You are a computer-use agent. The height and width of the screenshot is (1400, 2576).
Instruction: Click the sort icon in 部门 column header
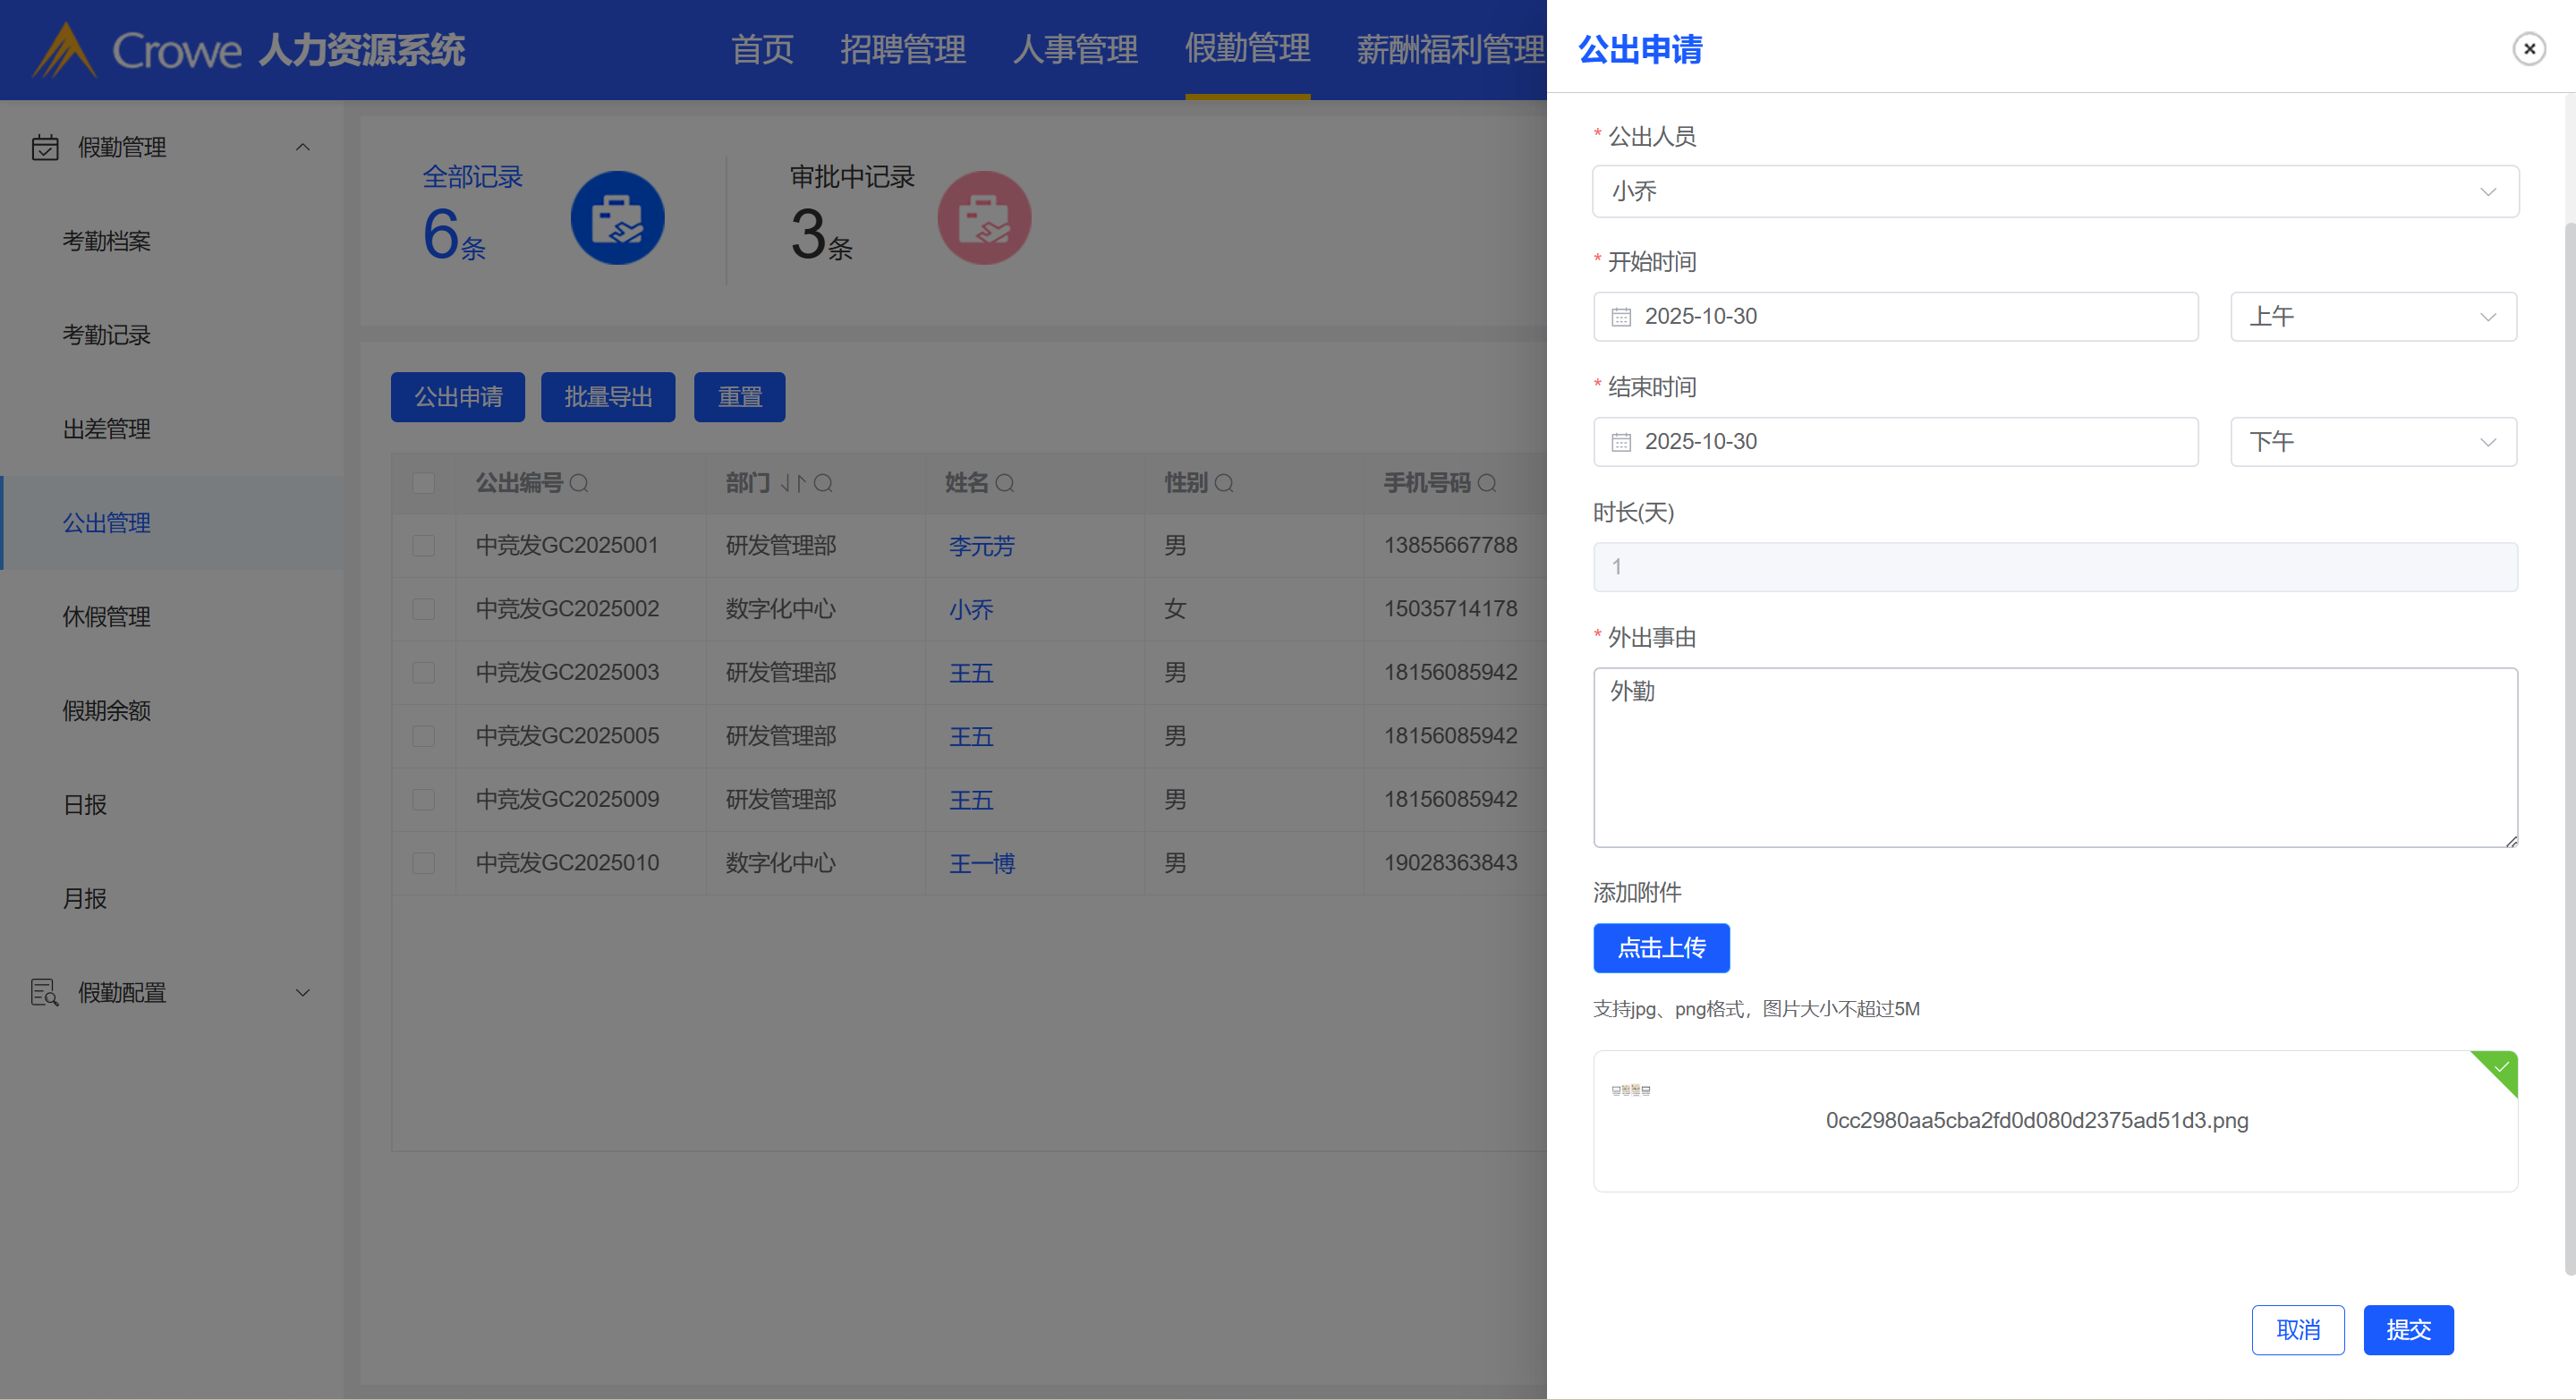click(792, 483)
